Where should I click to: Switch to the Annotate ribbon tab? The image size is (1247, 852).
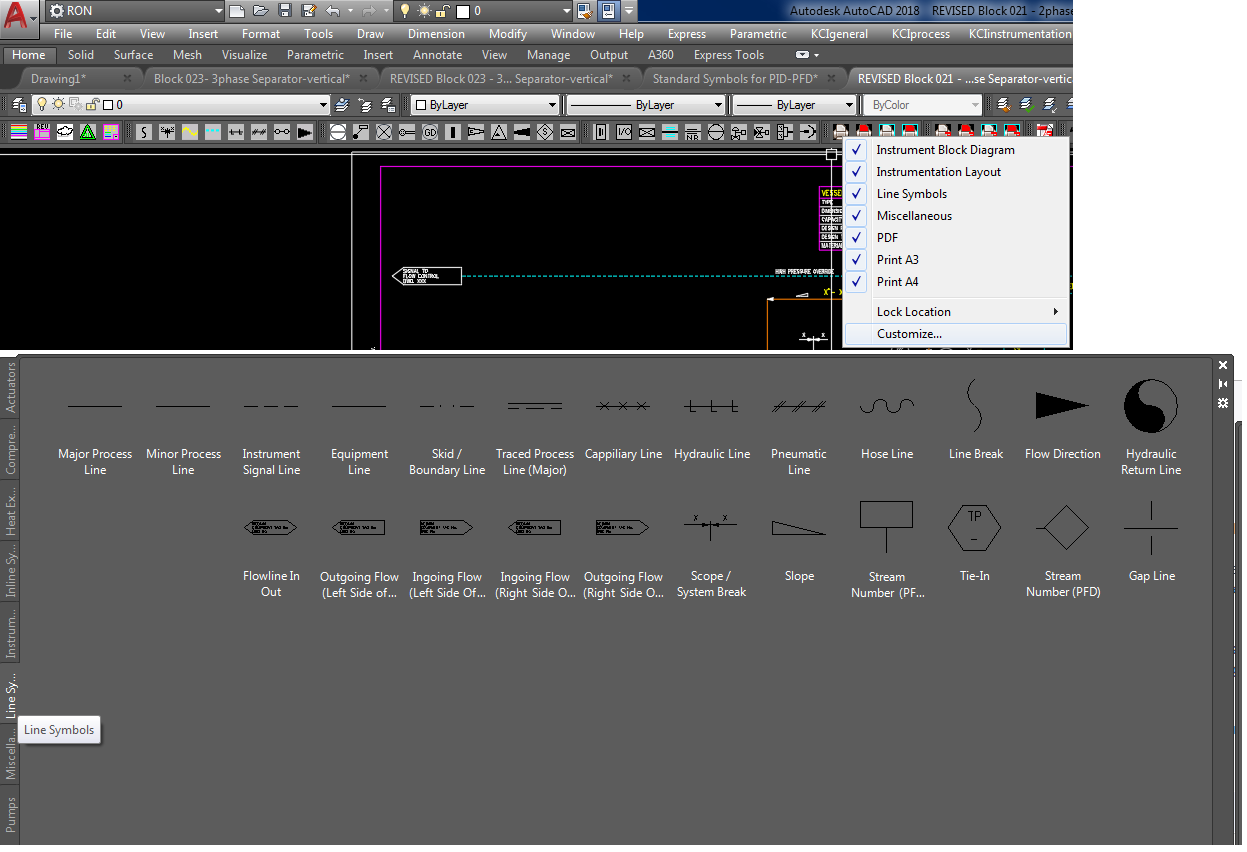[x=437, y=55]
